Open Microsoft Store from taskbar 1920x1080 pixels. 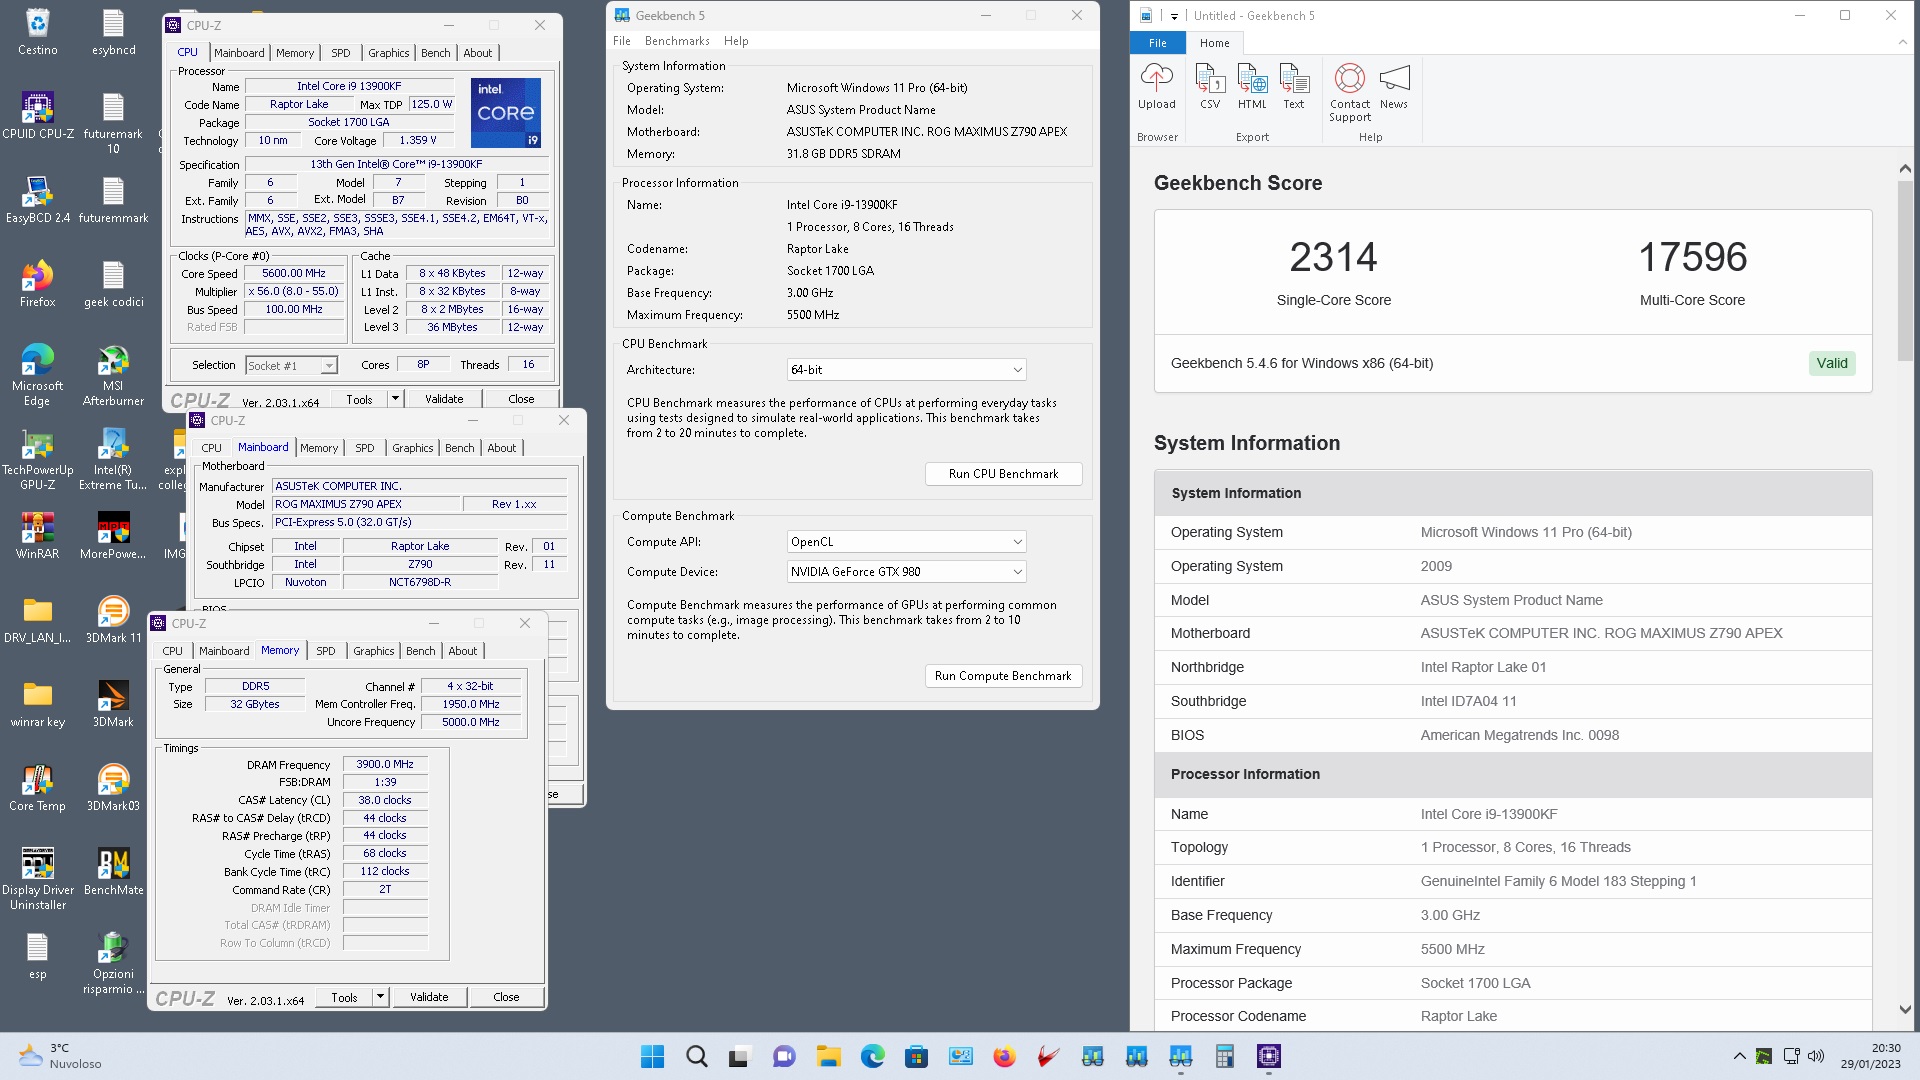916,1056
